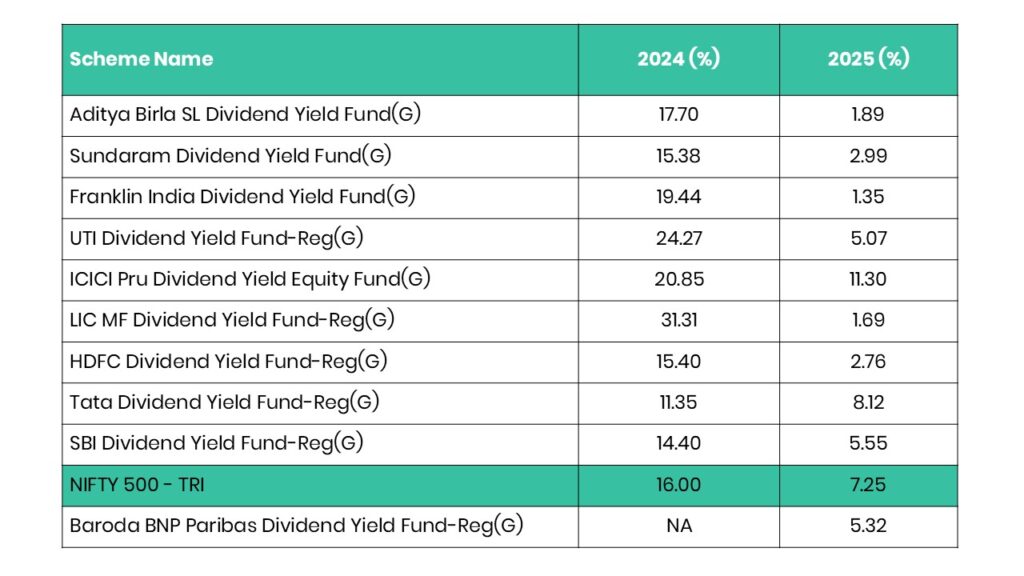Click HDFC Dividend Yield Fund-Reg name

(x=228, y=361)
